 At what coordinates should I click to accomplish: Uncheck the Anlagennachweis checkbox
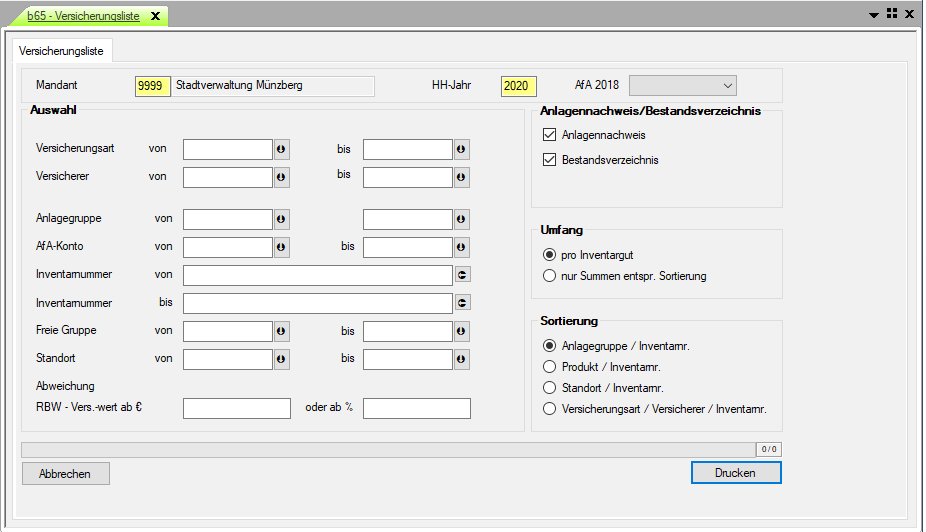coord(548,135)
